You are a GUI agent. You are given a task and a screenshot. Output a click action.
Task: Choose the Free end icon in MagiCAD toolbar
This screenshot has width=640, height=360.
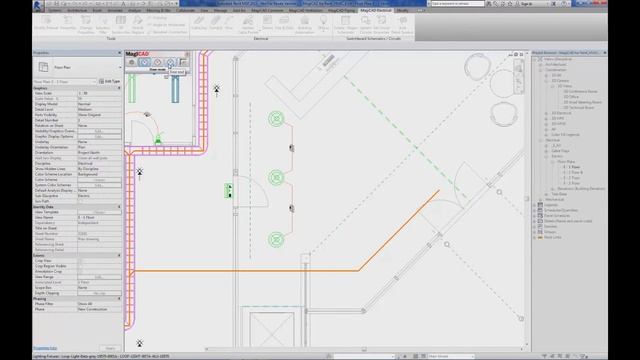click(x=170, y=62)
